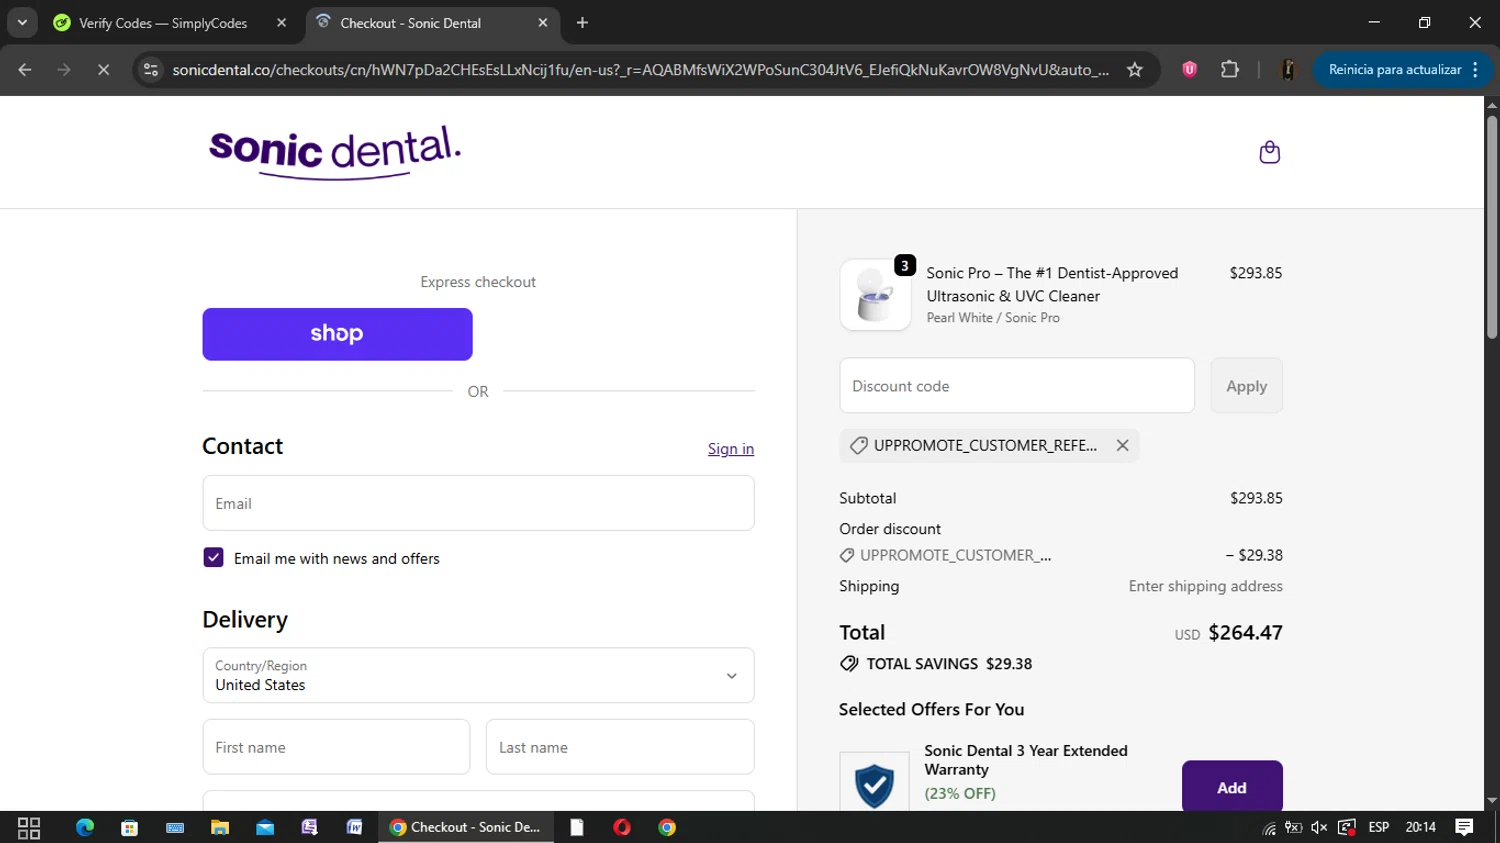Open the browser extensions puzzle icon
Screen dimensions: 1500x843
click(1230, 70)
